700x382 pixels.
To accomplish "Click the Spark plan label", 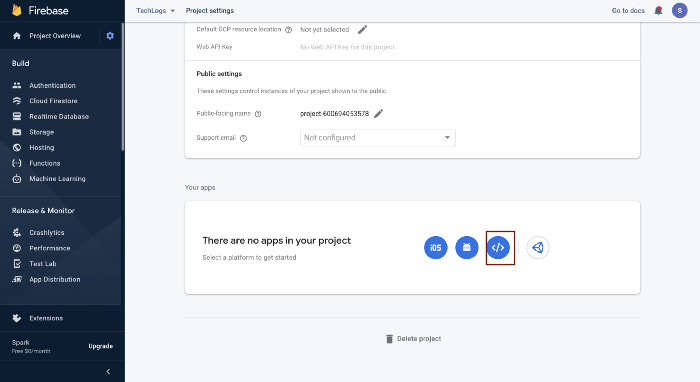I will pyautogui.click(x=21, y=342).
